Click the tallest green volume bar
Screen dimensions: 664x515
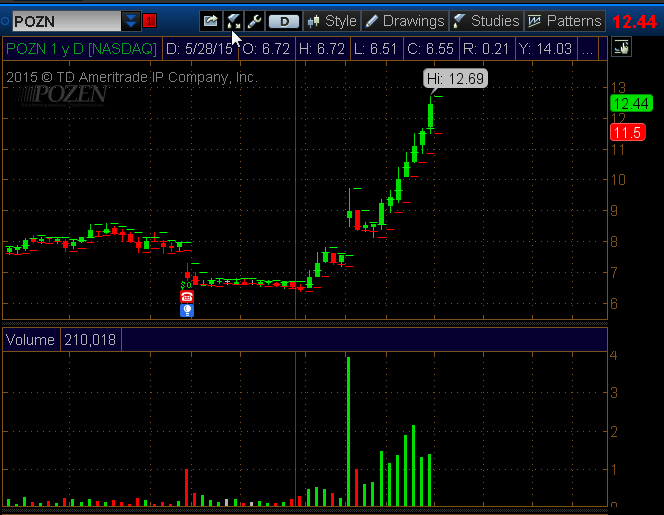pyautogui.click(x=349, y=431)
